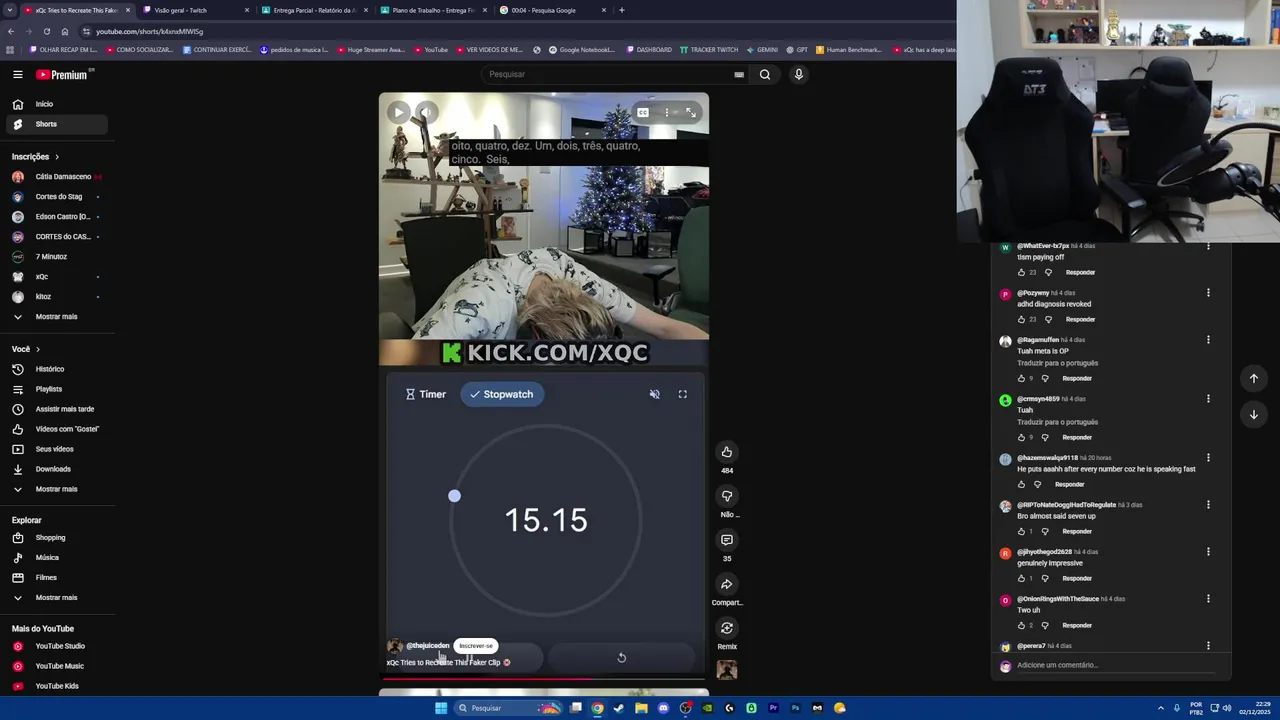Play the short with the play button
1280x720 pixels.
click(x=398, y=112)
